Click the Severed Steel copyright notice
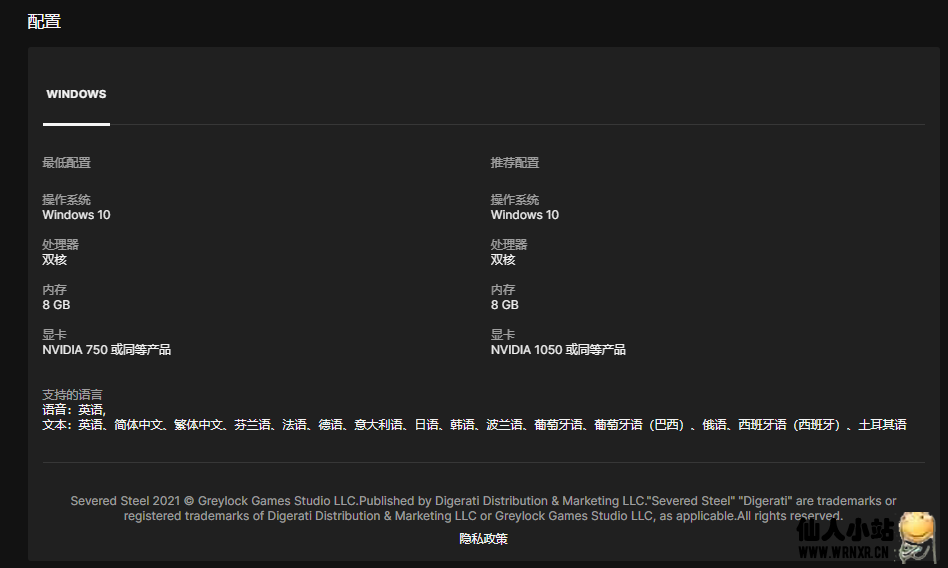The image size is (948, 568). pos(483,508)
